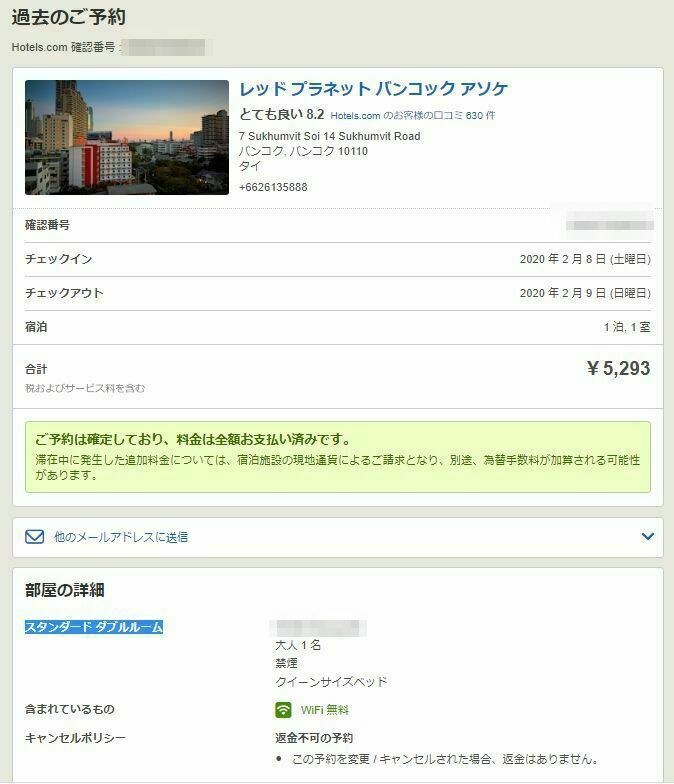Click the 含まれているもの label

(70, 709)
